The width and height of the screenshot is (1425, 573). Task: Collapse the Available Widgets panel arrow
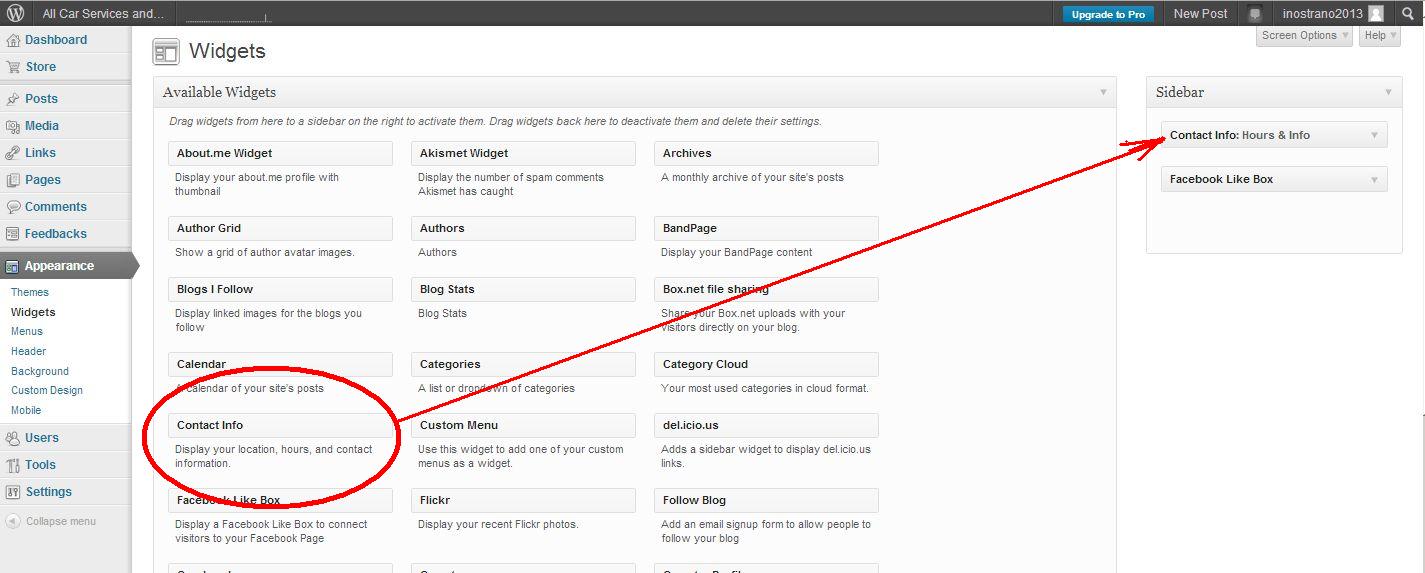tap(1103, 92)
